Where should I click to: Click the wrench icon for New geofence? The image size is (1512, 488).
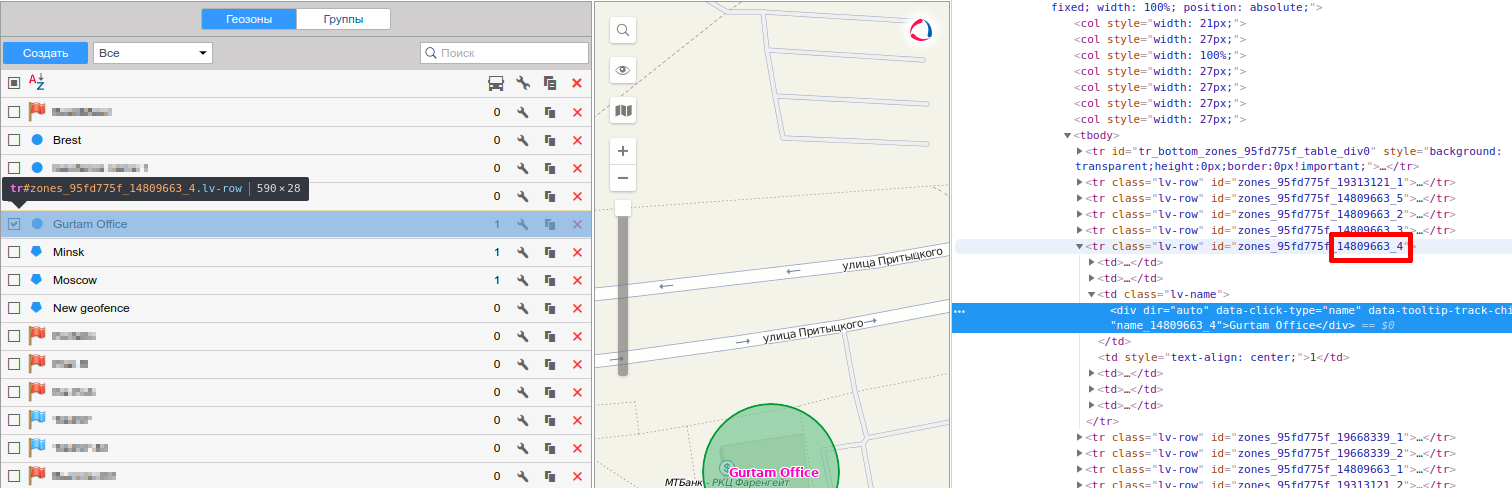522,308
